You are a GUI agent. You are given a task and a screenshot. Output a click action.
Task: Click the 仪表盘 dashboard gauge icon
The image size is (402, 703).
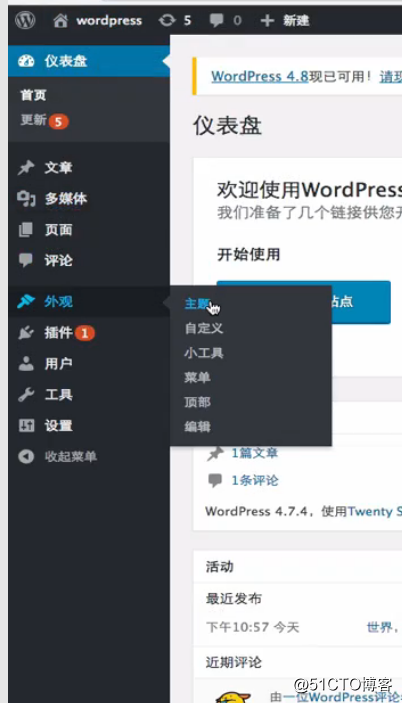coord(26,61)
